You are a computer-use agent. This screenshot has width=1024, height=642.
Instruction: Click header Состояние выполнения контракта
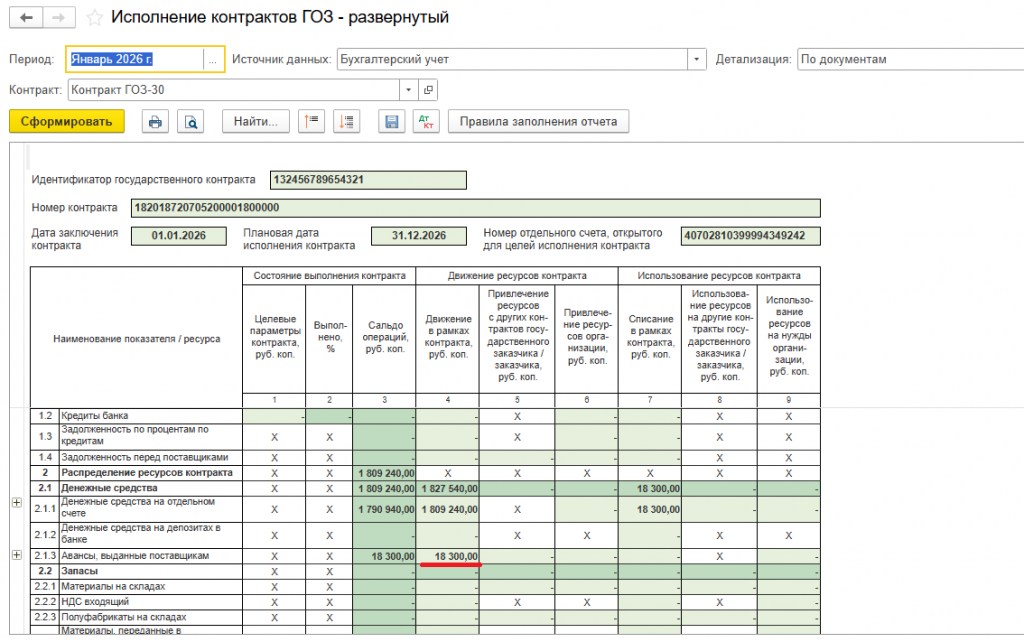[x=329, y=276]
